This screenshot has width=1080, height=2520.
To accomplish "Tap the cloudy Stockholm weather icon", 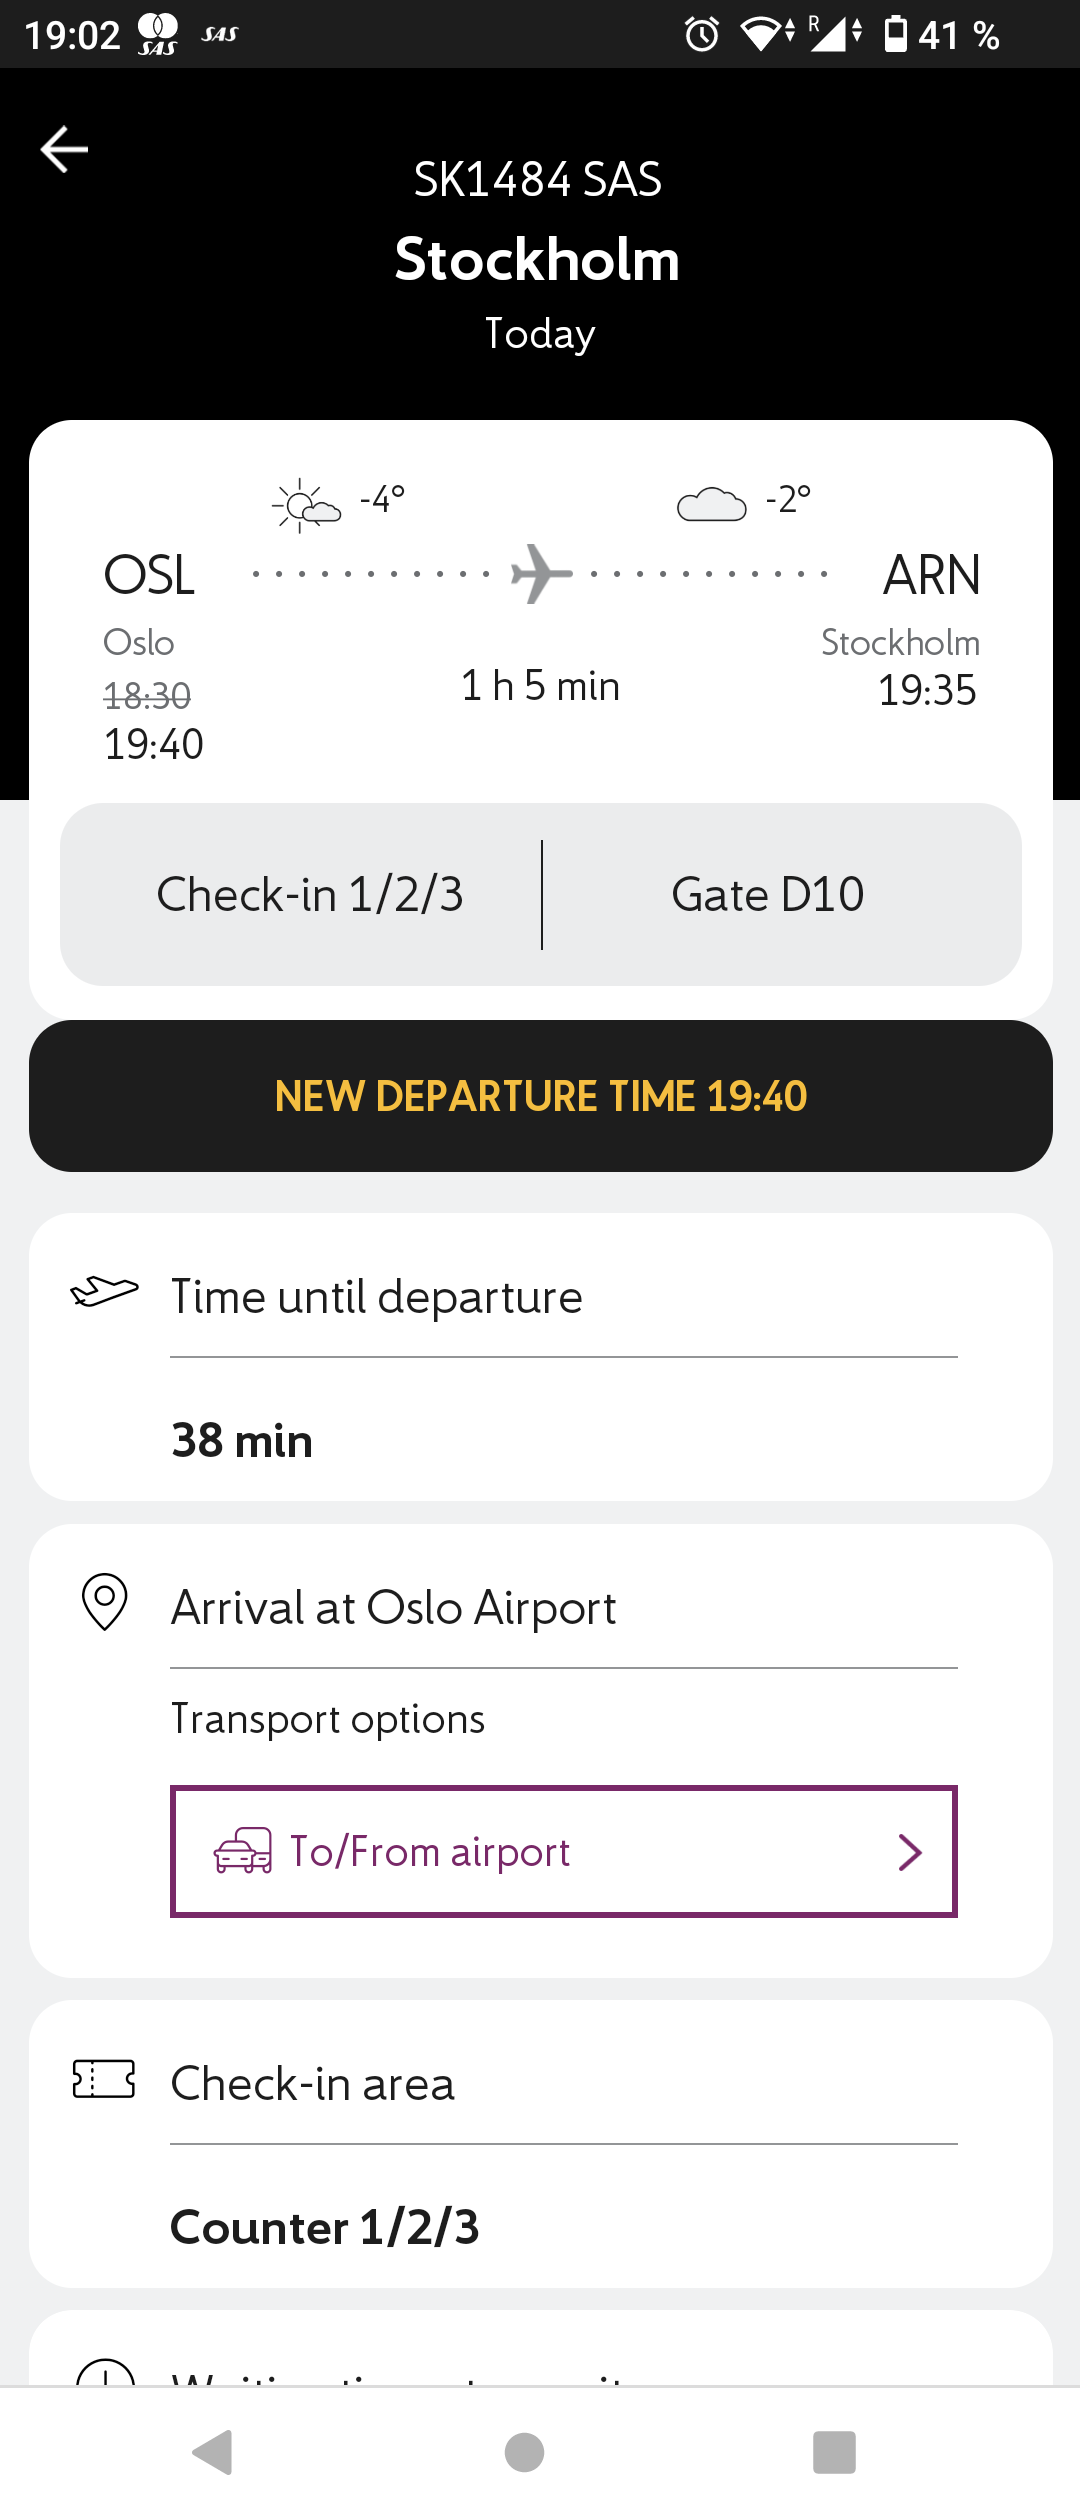I will tap(711, 504).
